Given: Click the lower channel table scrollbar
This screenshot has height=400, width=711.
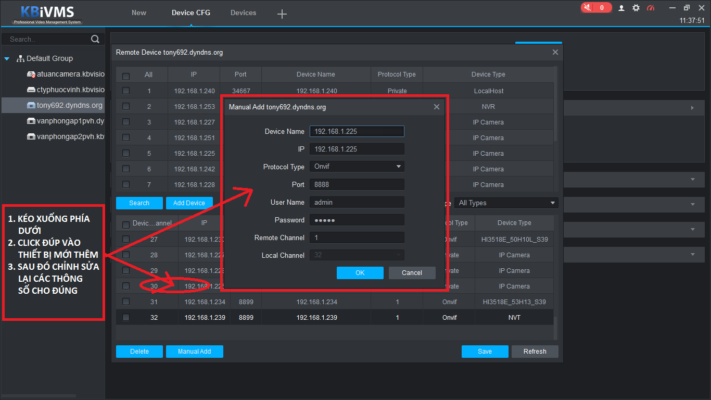Looking at the screenshot, I should point(555,327).
